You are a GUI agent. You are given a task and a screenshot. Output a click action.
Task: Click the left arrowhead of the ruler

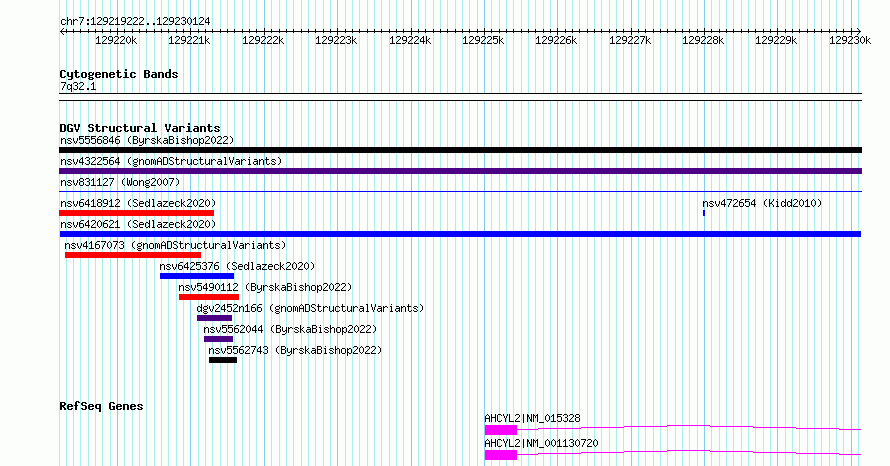62,32
